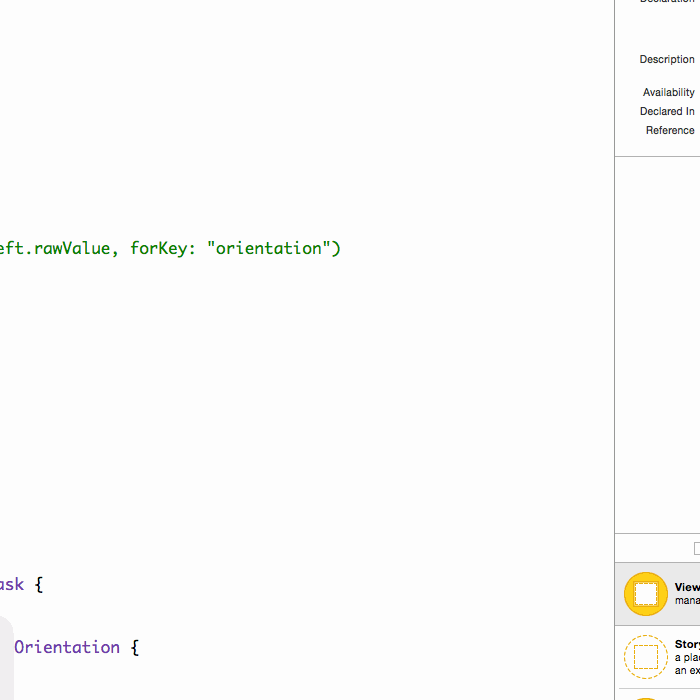This screenshot has height=700, width=700.
Task: Click the opening brace after Orientation
Action: (134, 647)
